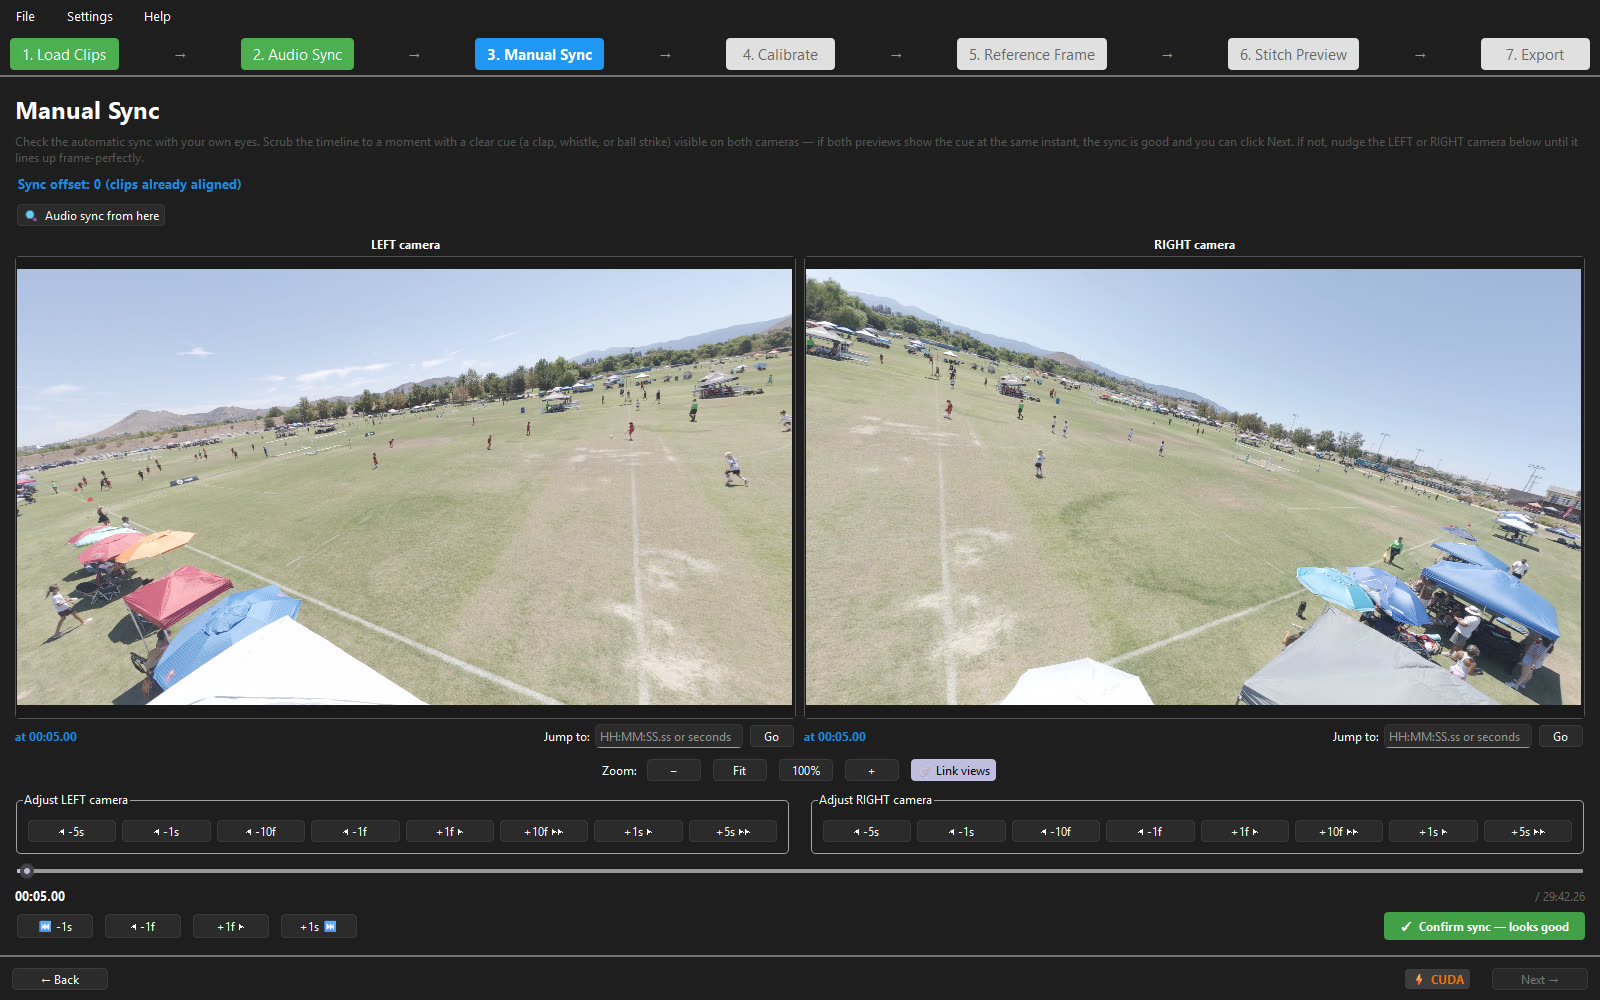
Task: Open the 7. Export step
Action: (x=1535, y=54)
